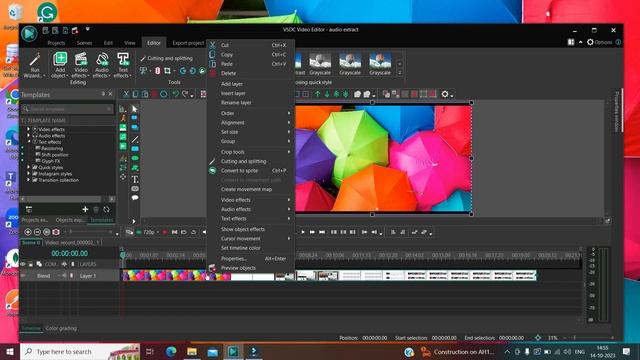Add a new template with plus icon
This screenshot has height=360, width=640.
coord(85,209)
